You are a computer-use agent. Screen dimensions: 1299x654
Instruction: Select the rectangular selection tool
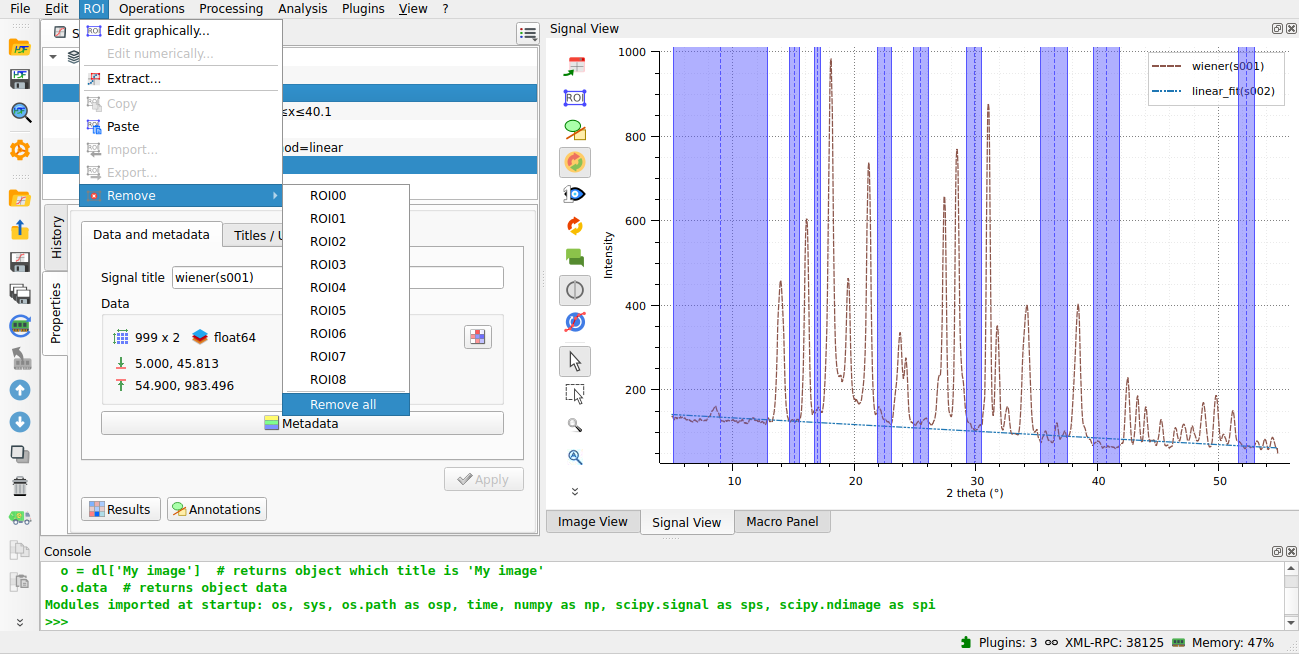[574, 393]
